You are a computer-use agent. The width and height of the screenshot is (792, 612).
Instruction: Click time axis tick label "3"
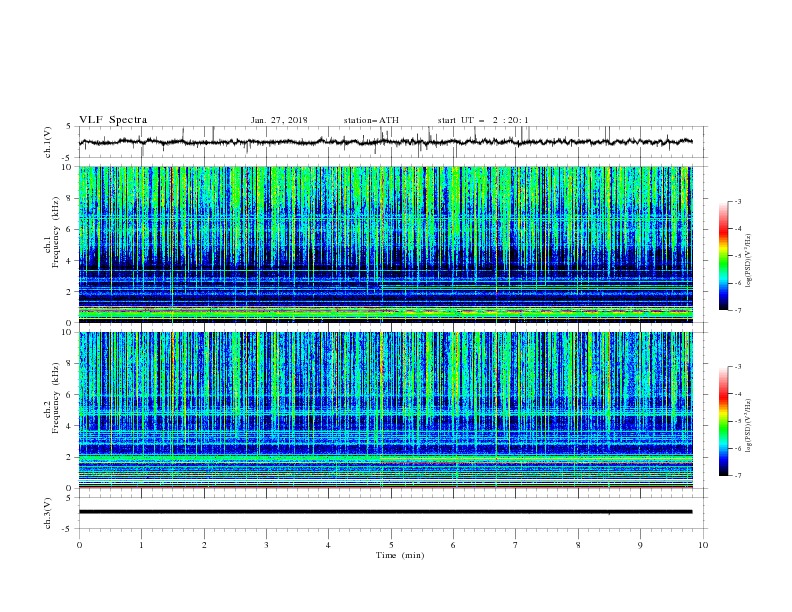(266, 545)
